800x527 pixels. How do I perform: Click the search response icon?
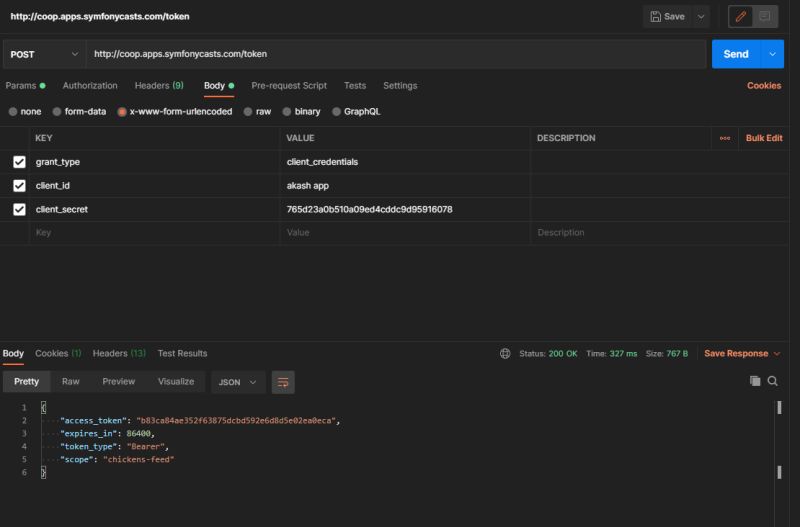tap(772, 381)
